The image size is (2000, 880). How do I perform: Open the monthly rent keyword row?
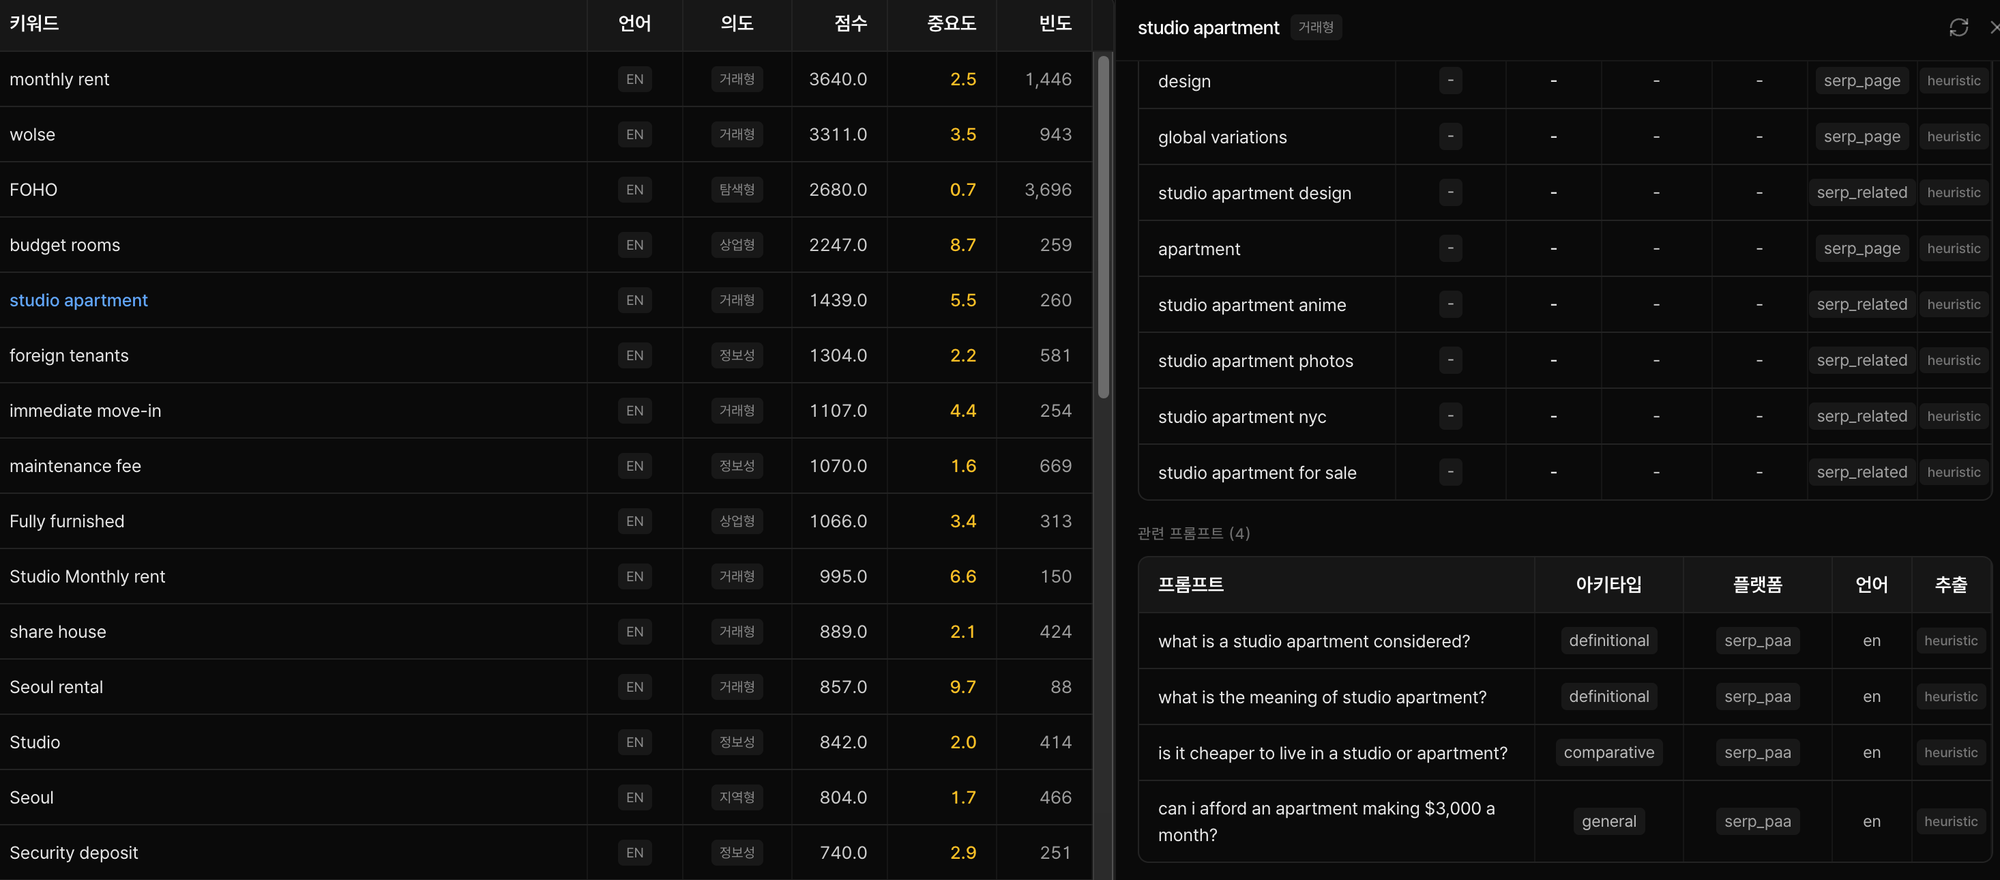click(60, 79)
